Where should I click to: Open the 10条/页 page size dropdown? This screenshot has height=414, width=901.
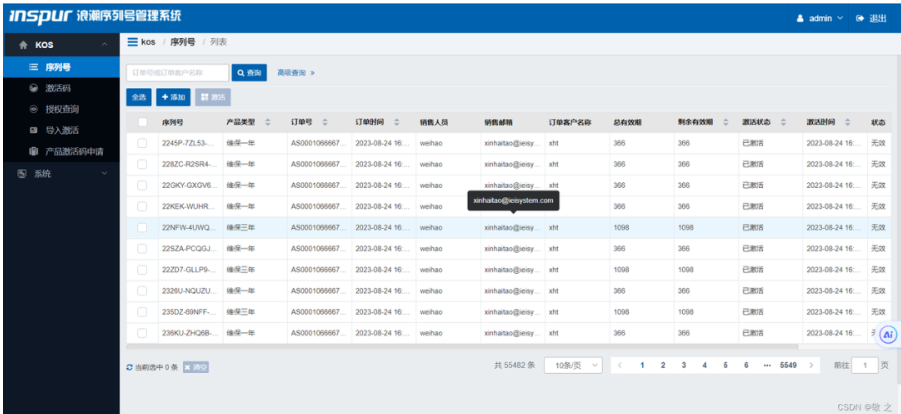pos(574,366)
